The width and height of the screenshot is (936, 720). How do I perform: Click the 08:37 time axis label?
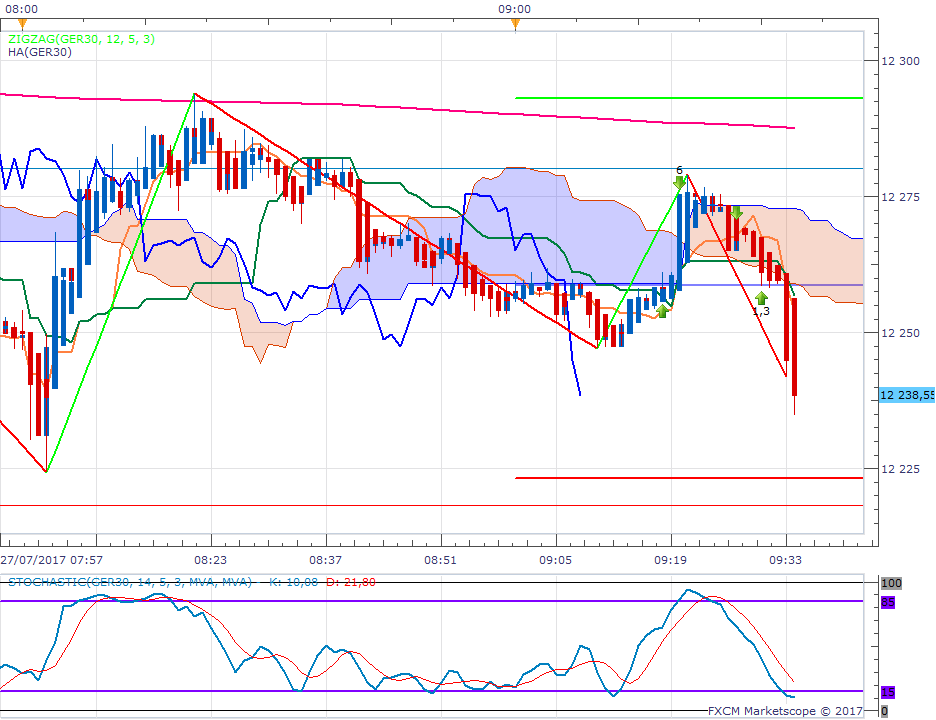pyautogui.click(x=326, y=561)
